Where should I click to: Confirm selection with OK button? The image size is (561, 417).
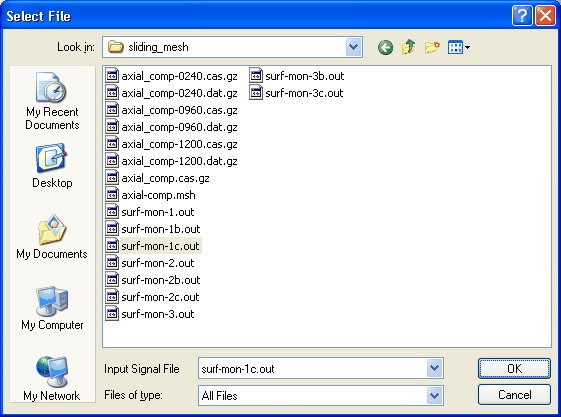514,368
